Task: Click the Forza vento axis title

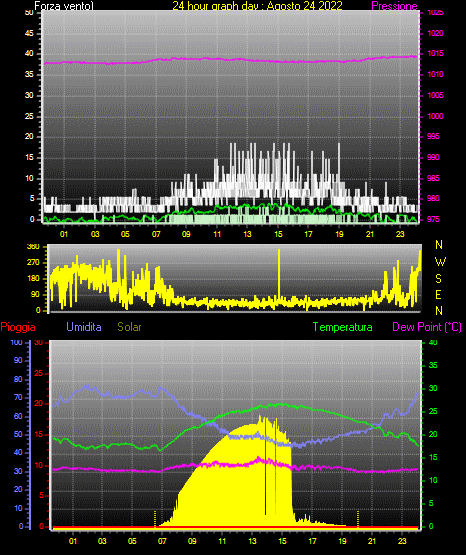Action: (x=64, y=6)
